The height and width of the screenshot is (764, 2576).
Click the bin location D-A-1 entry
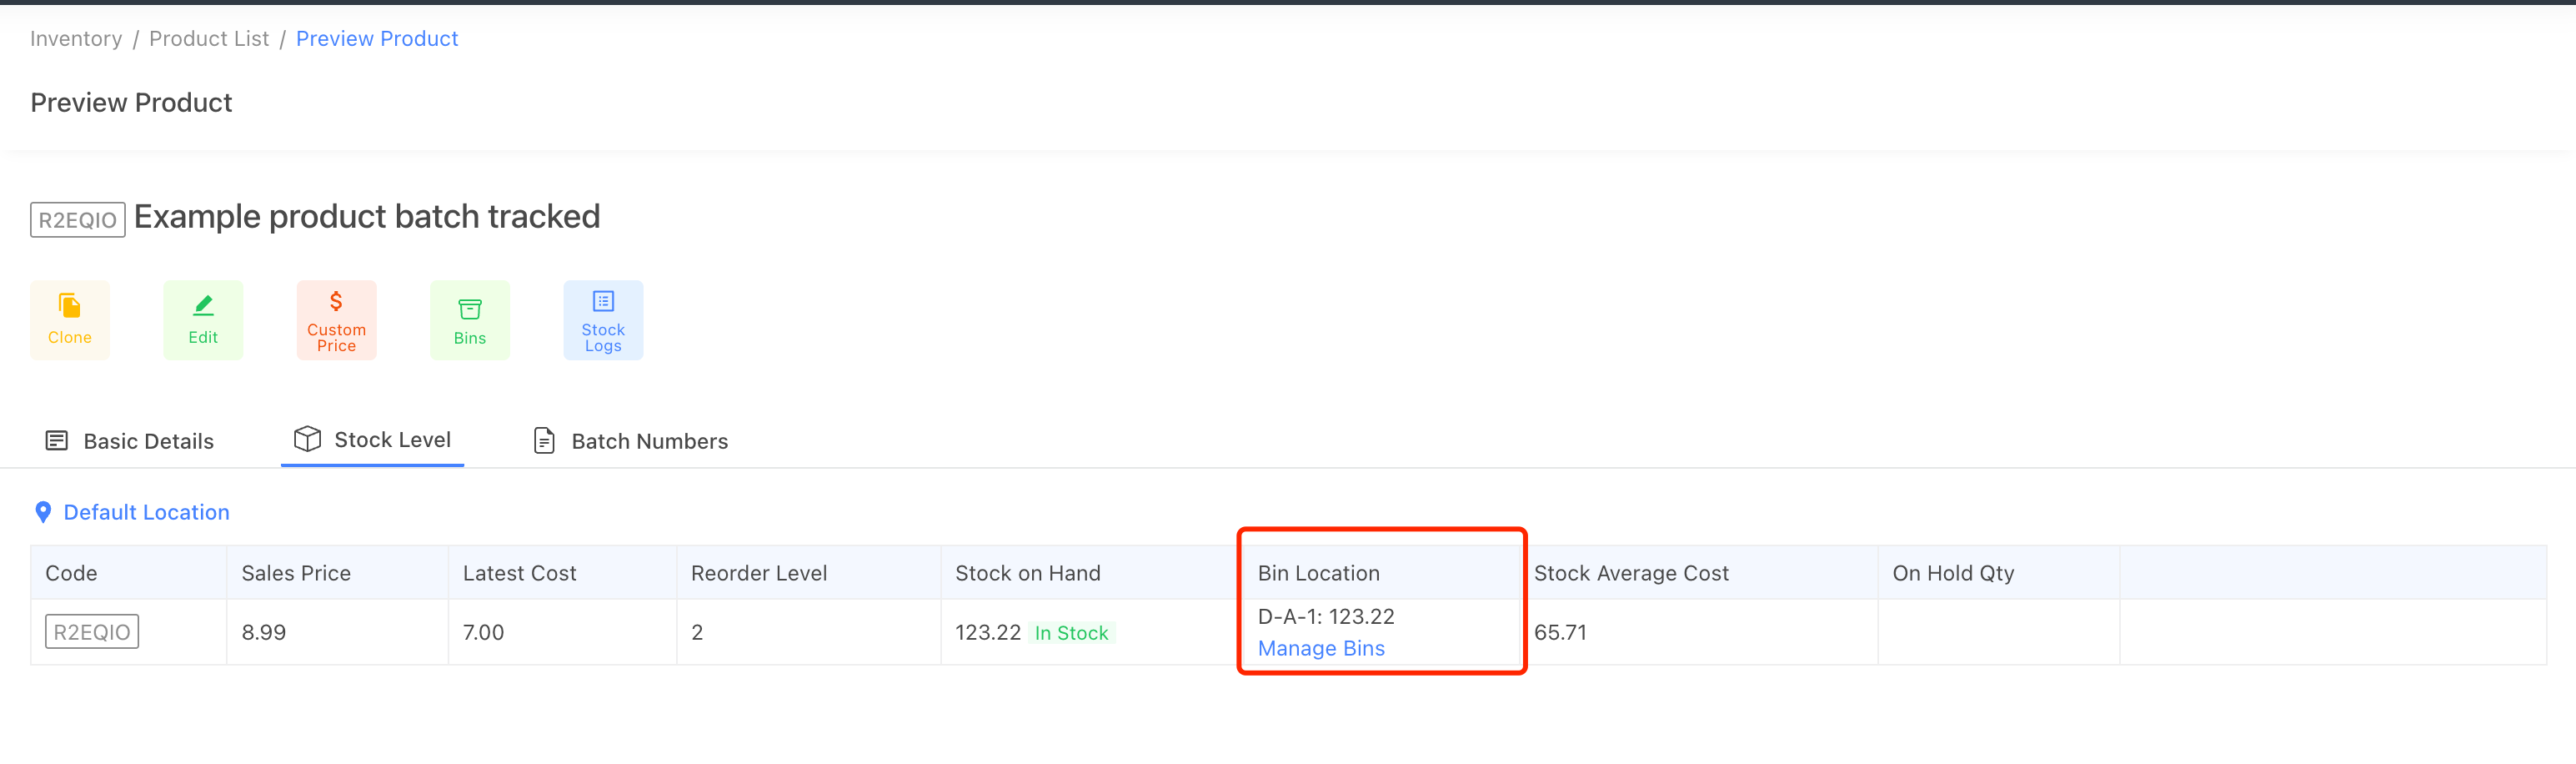(x=1326, y=616)
